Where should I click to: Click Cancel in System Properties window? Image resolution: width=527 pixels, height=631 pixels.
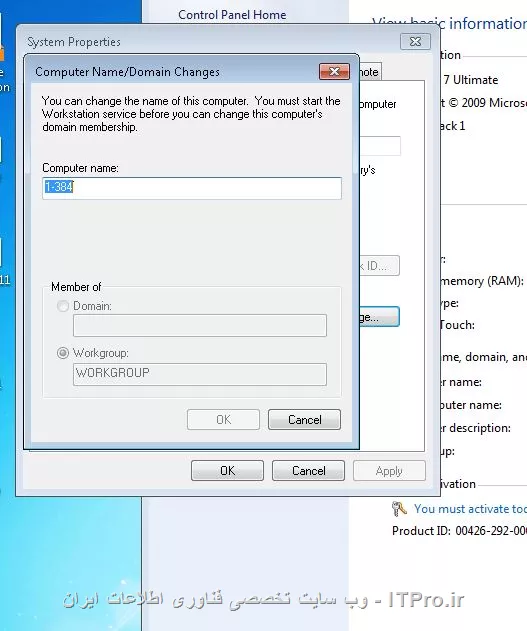[x=309, y=470]
